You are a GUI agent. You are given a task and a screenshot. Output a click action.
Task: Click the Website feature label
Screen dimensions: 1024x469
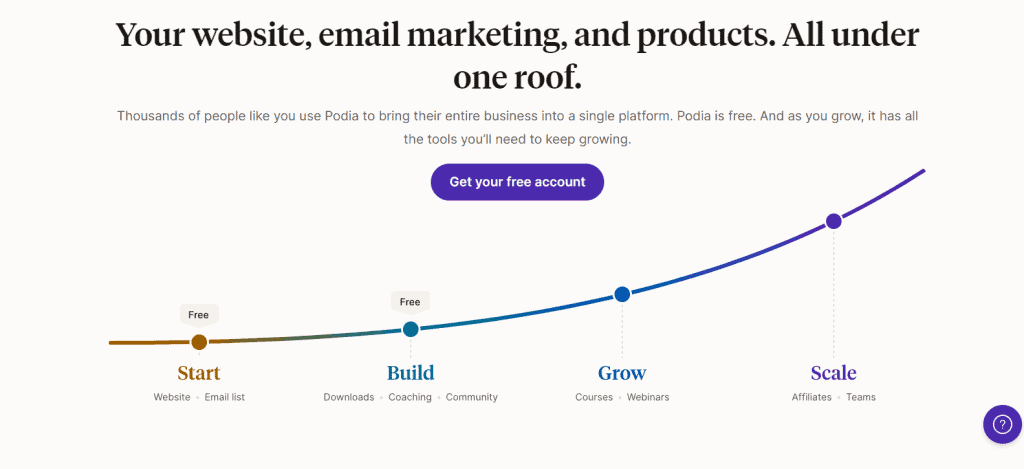(172, 397)
